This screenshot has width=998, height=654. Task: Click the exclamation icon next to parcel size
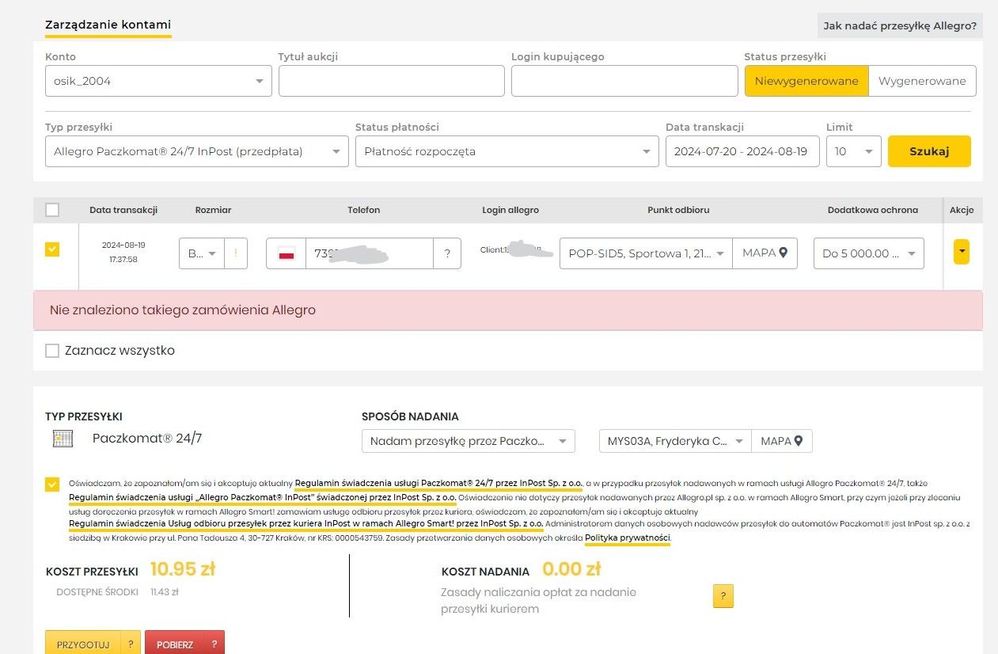click(x=237, y=254)
